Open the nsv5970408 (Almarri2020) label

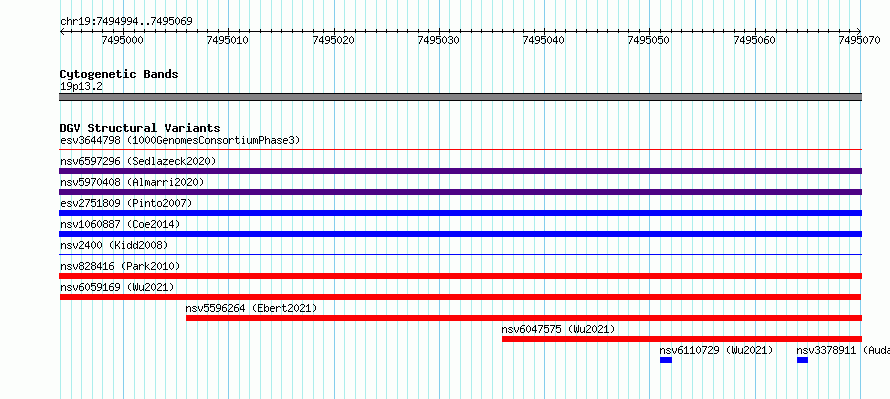click(x=132, y=182)
